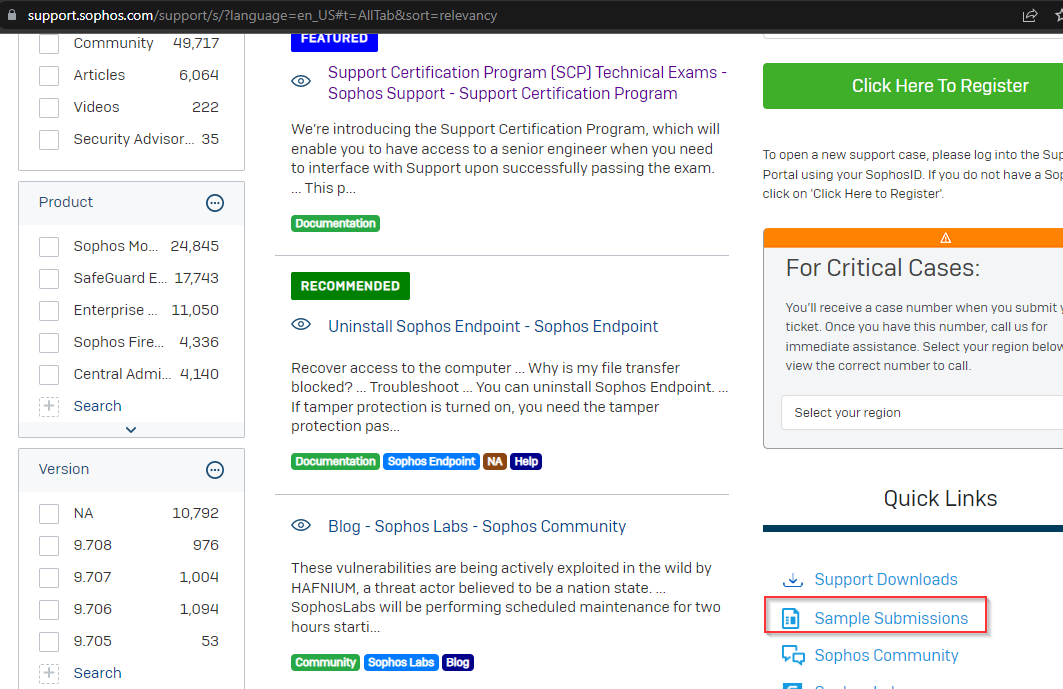Open Sophos Community quick link
This screenshot has width=1063, height=689.
pyautogui.click(x=886, y=655)
